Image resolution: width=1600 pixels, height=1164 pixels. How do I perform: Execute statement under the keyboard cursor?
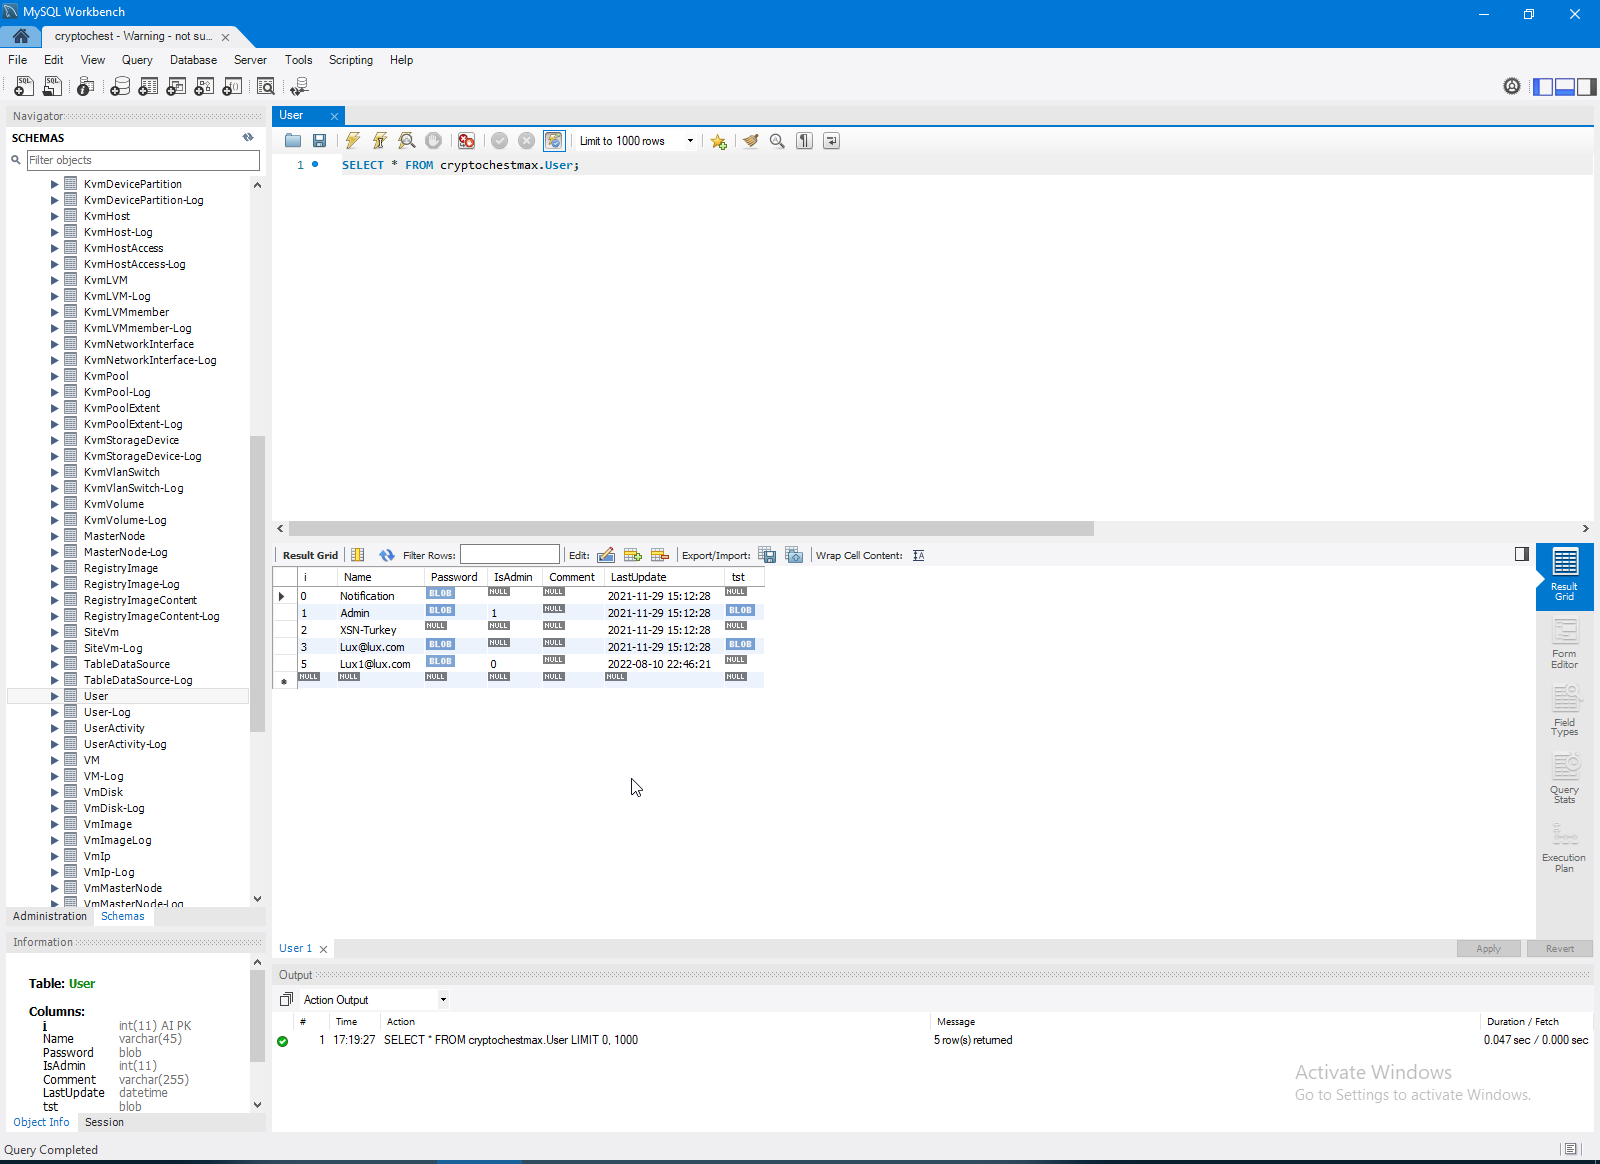click(x=380, y=141)
